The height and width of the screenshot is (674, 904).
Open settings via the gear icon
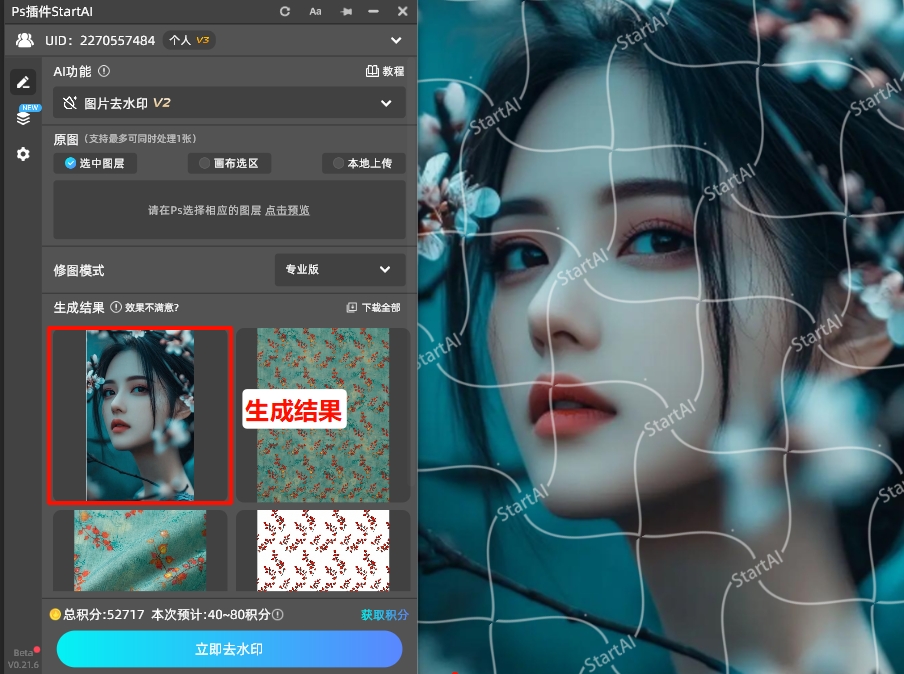(x=23, y=154)
